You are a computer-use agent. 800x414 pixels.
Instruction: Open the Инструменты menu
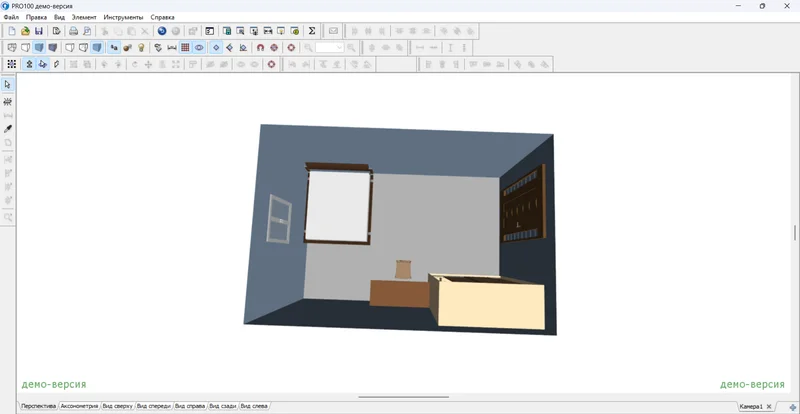pyautogui.click(x=122, y=17)
